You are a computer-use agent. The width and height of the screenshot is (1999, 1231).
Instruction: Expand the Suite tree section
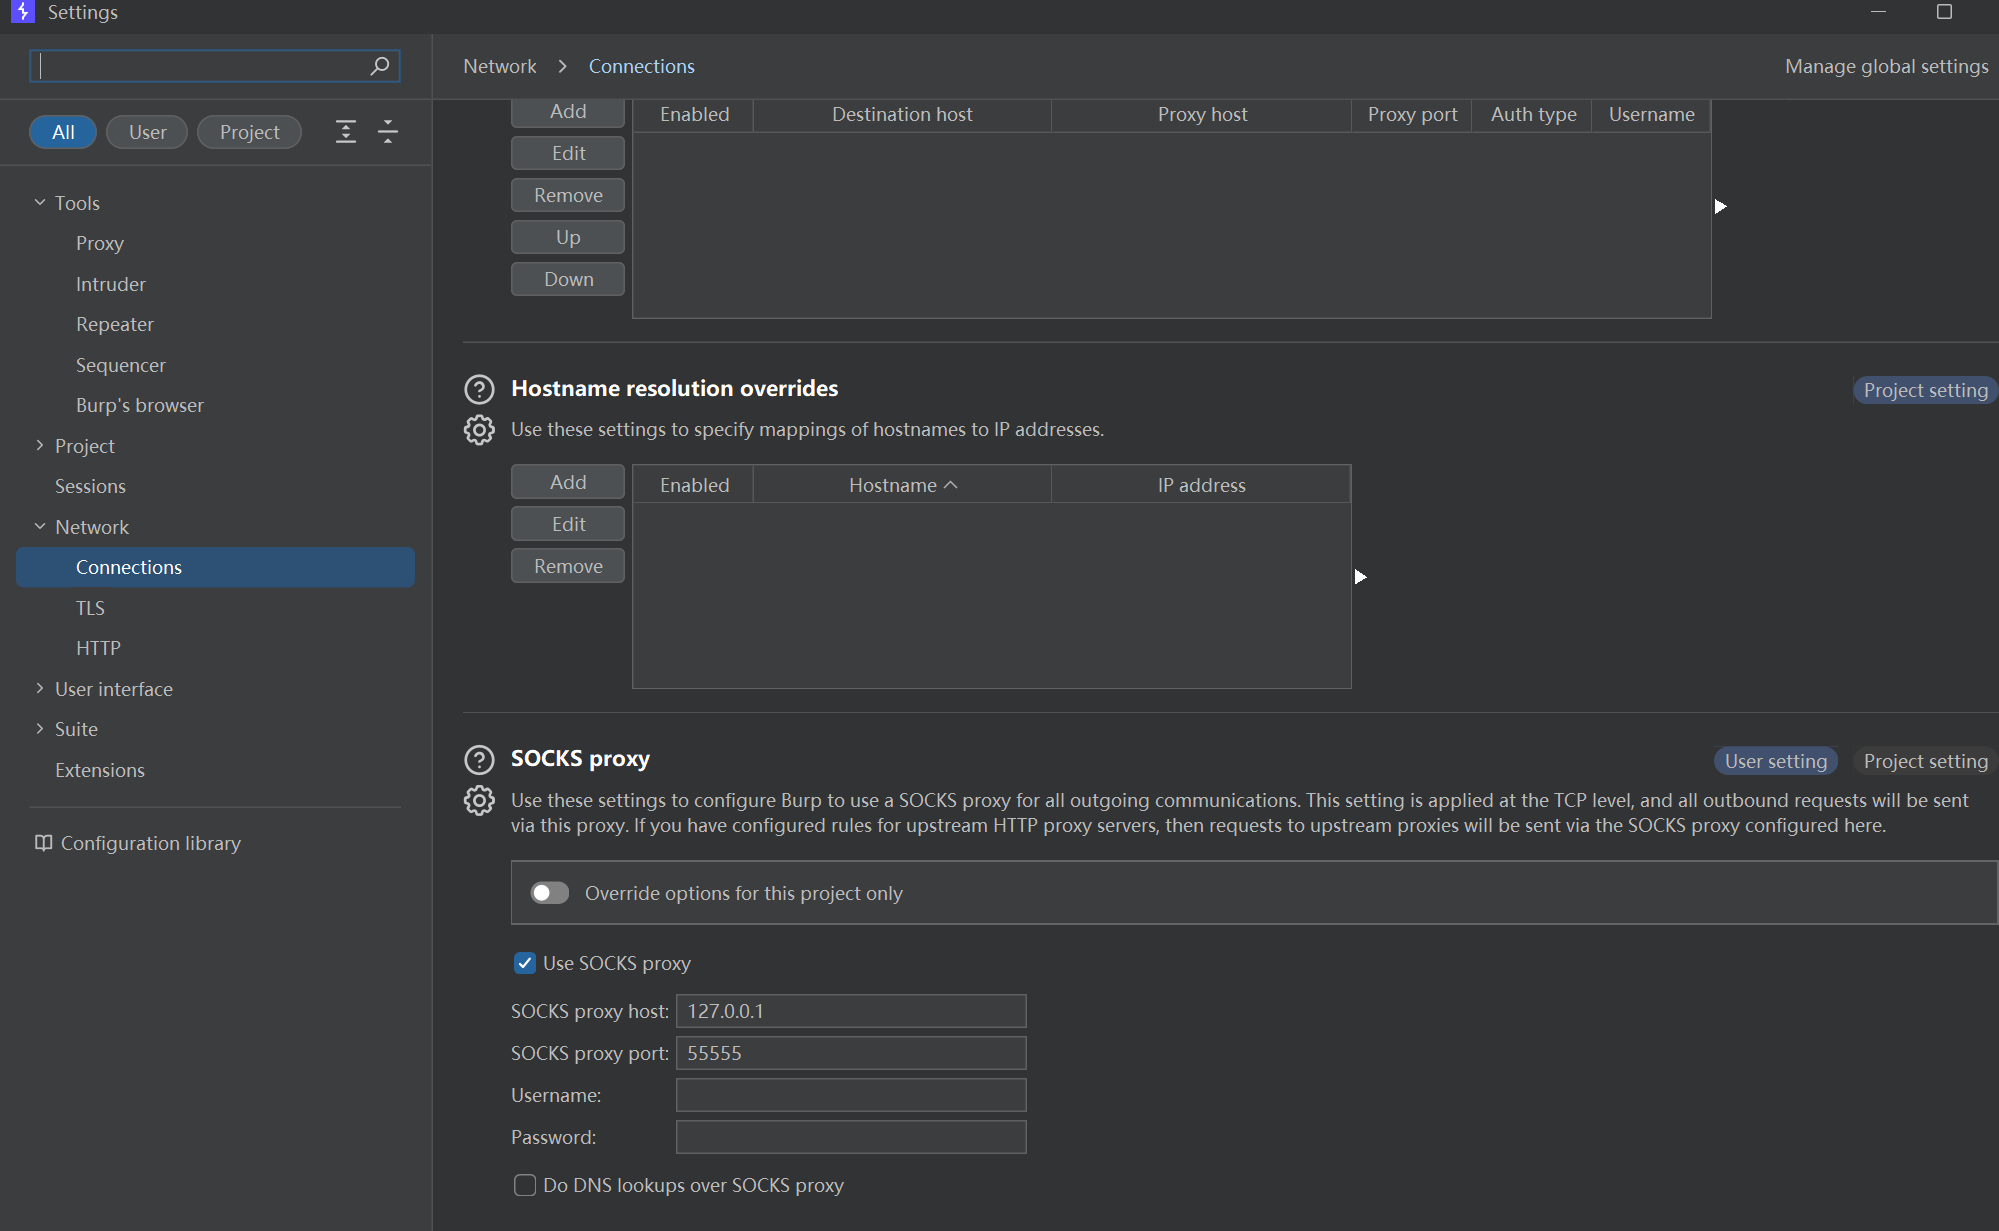click(40, 728)
